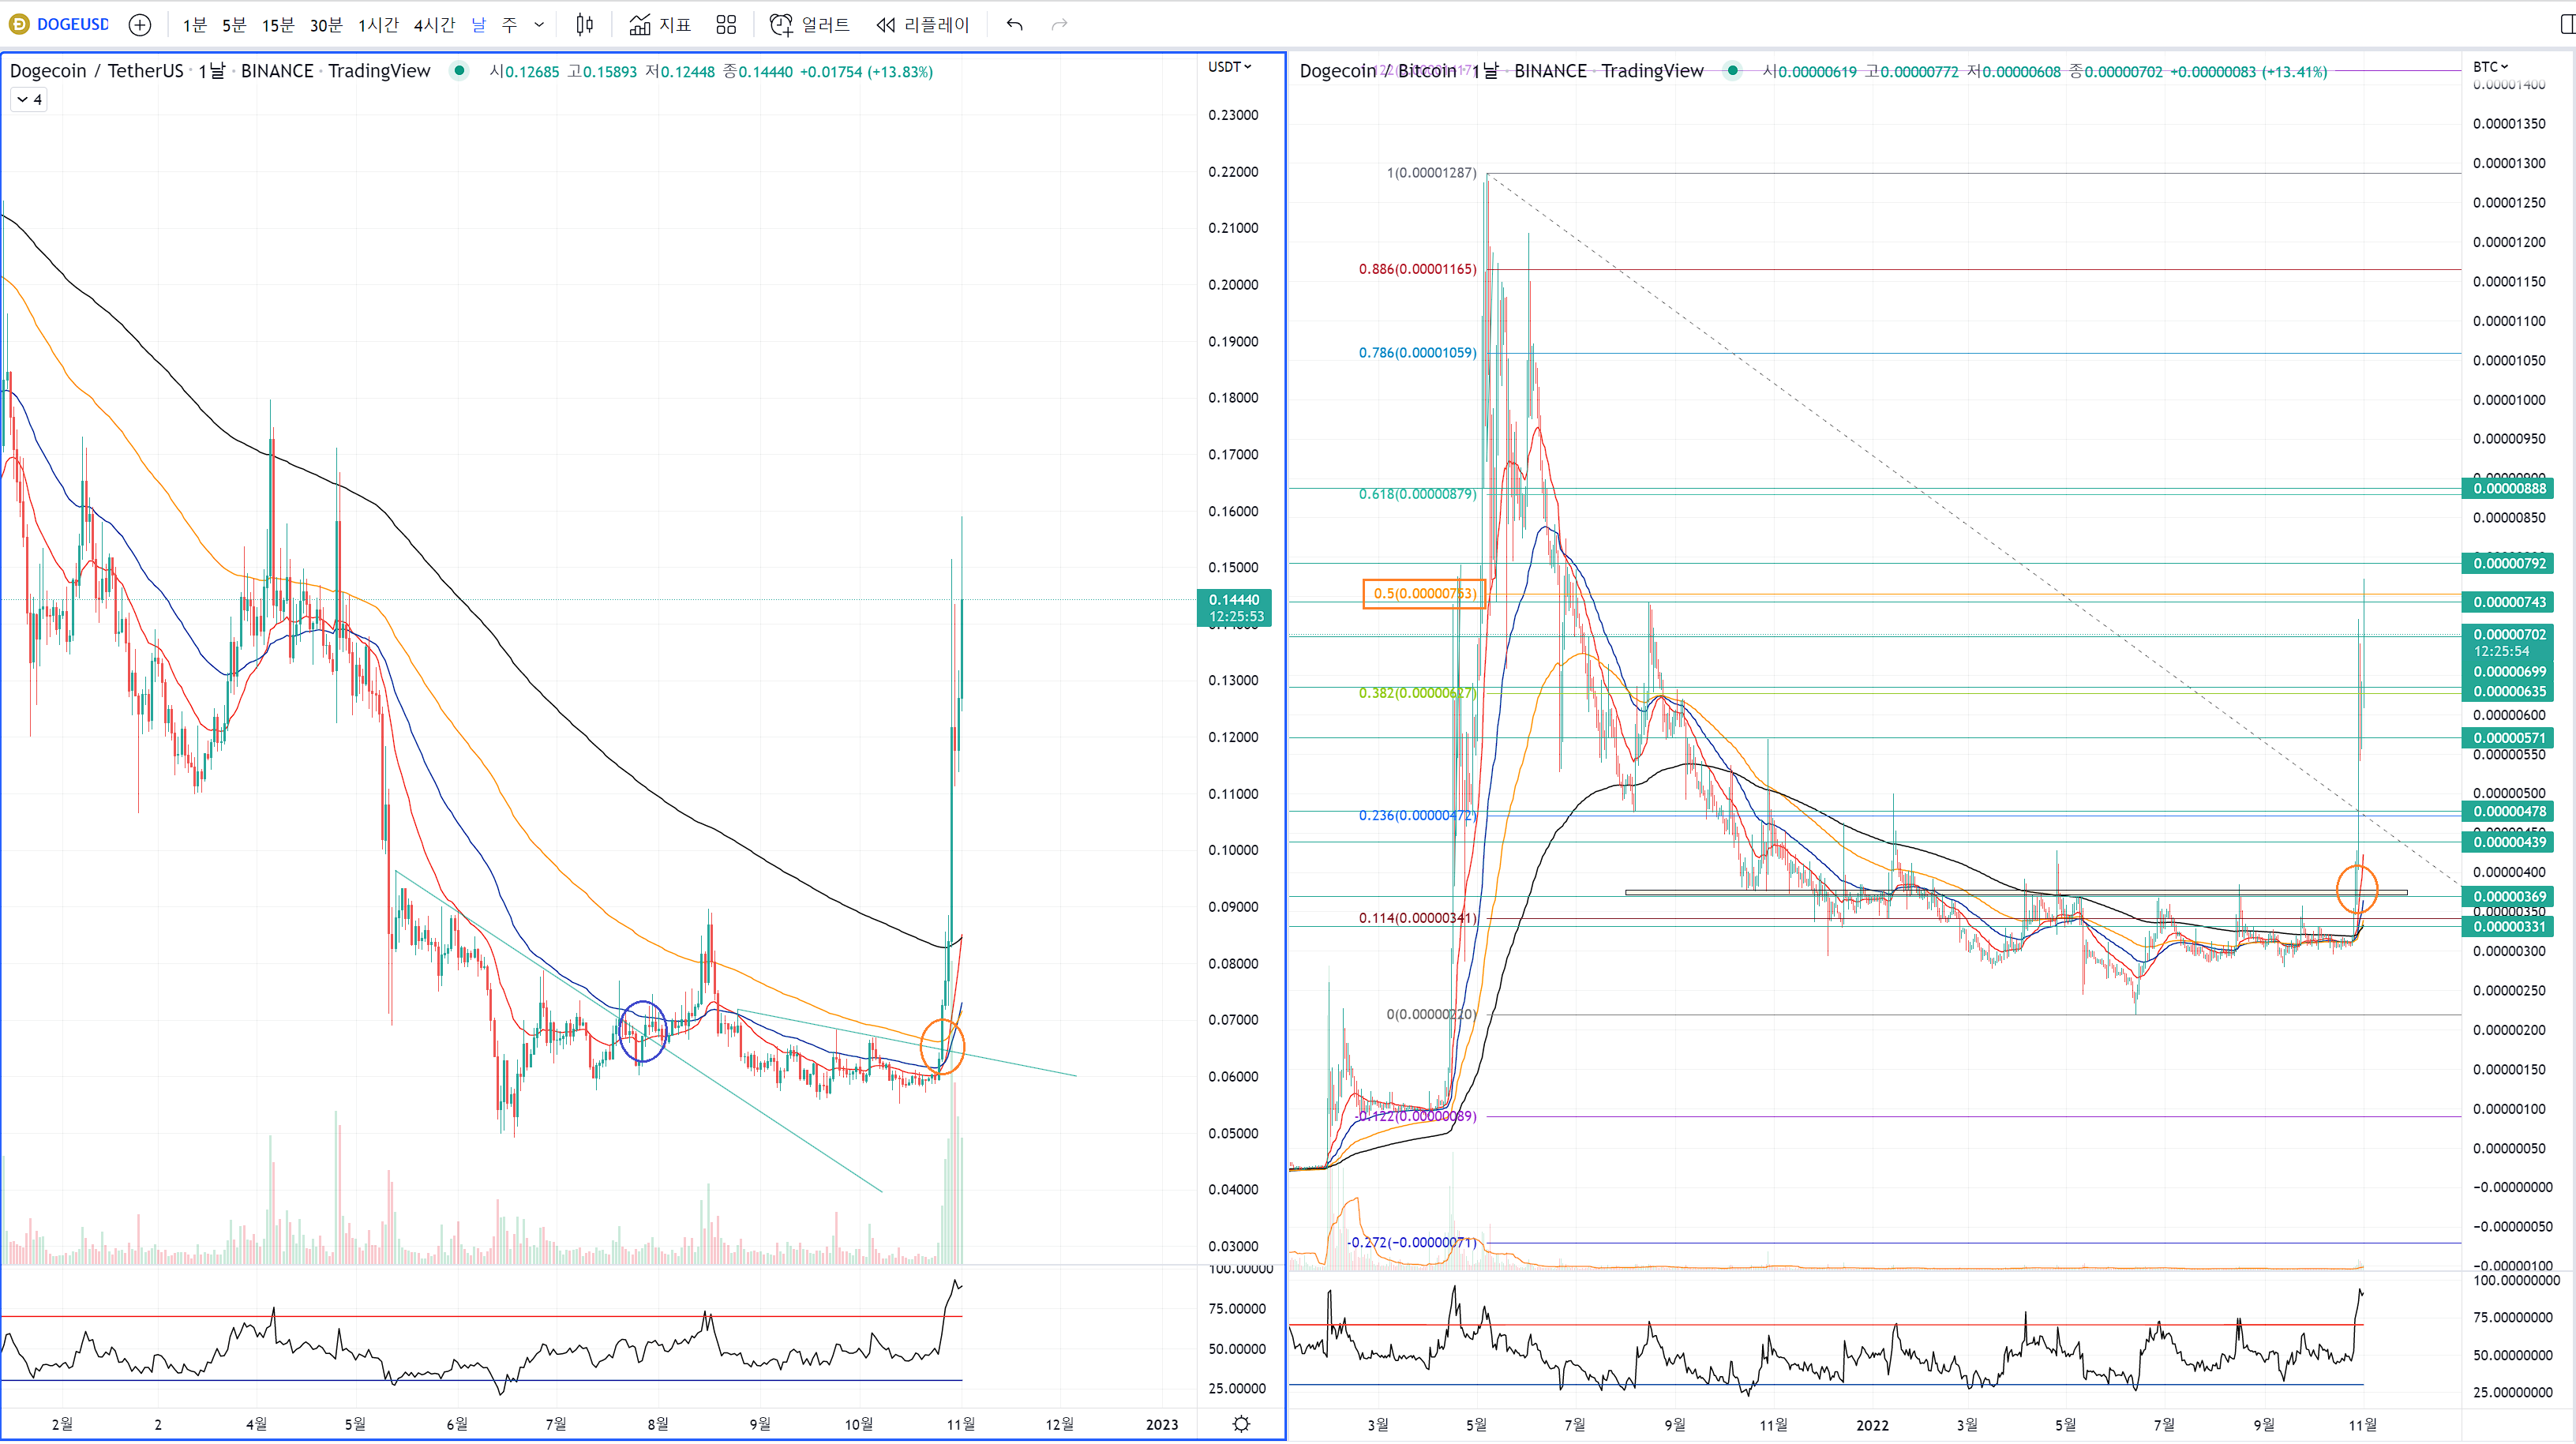The width and height of the screenshot is (2576, 1444).
Task: Click the green market status dot on Dogecoin/TetherUS
Action: (x=459, y=71)
